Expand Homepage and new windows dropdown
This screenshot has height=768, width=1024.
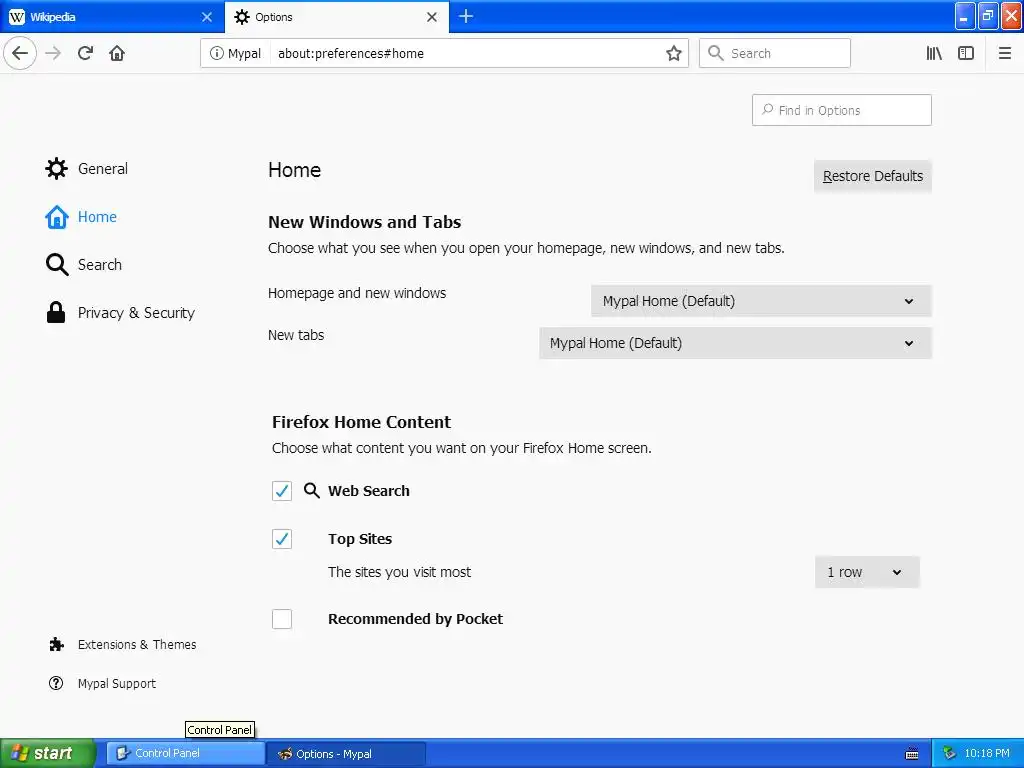coord(761,301)
